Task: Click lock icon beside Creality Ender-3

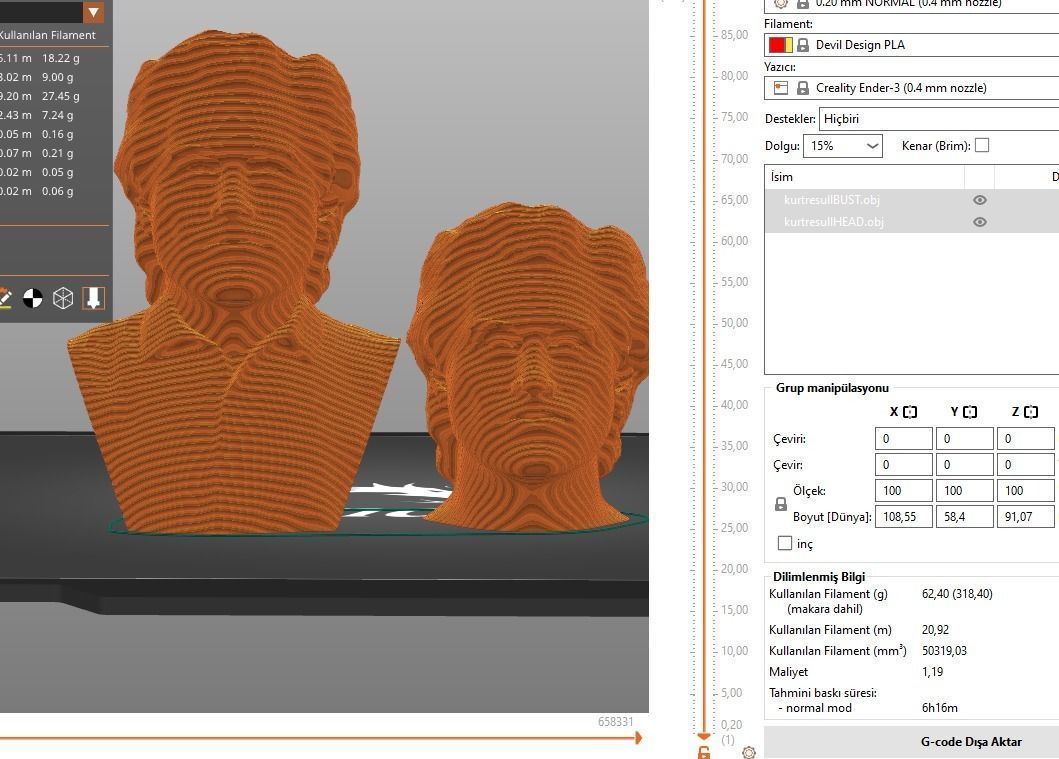Action: coord(802,88)
